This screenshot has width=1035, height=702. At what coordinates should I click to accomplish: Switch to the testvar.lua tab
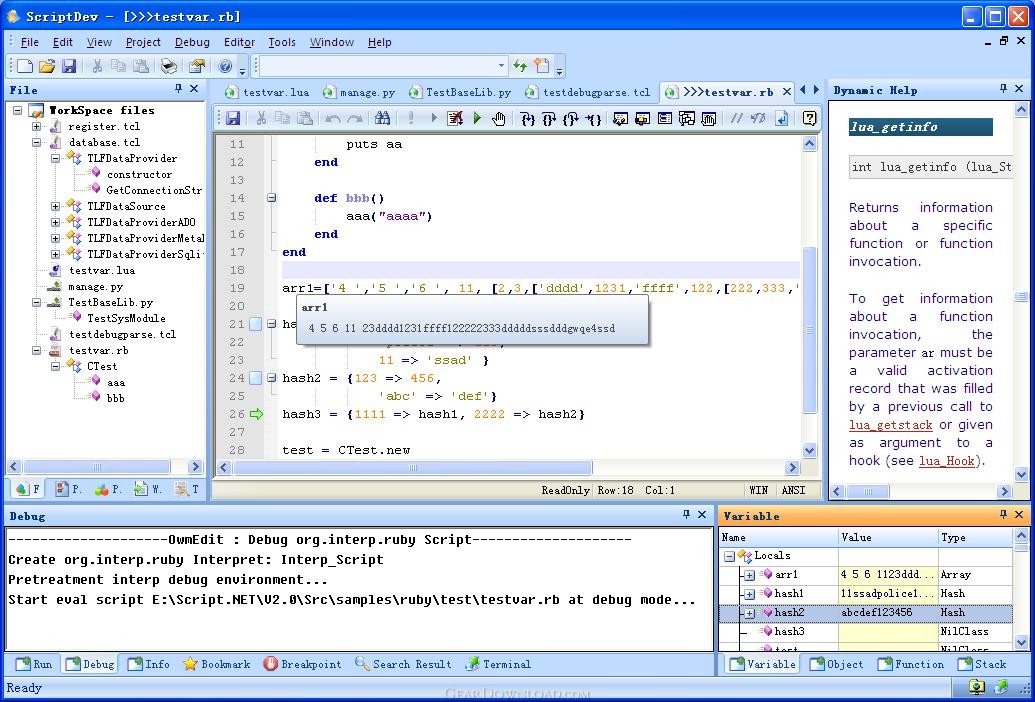point(267,92)
